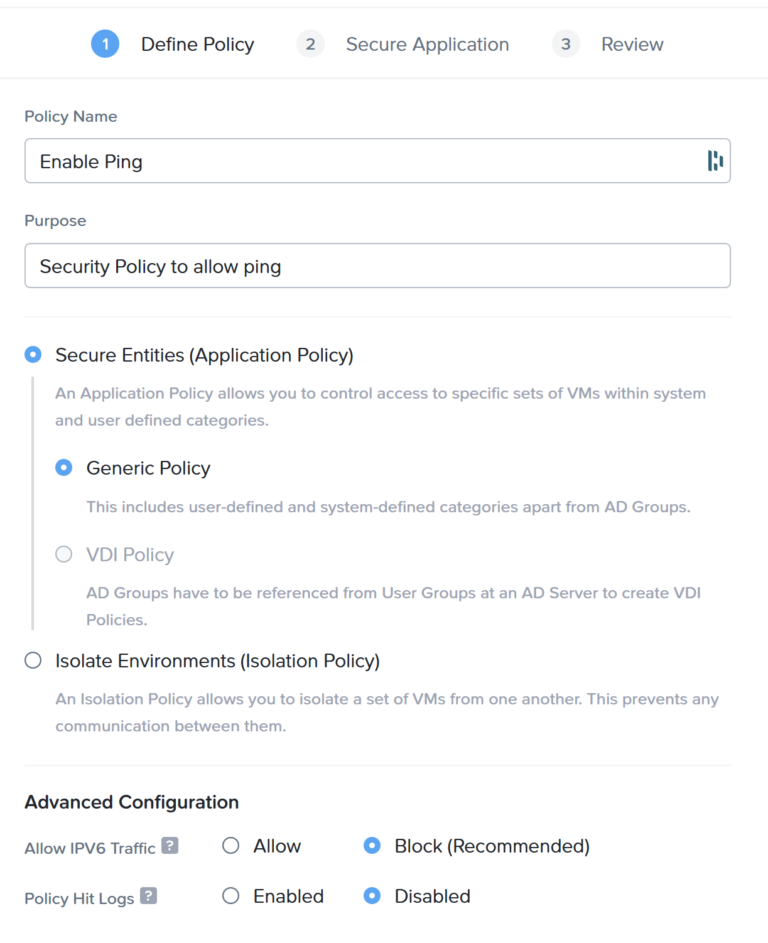Image resolution: width=768 pixels, height=943 pixels.
Task: Select Secure Entities (Application Policy)
Action: click(33, 354)
